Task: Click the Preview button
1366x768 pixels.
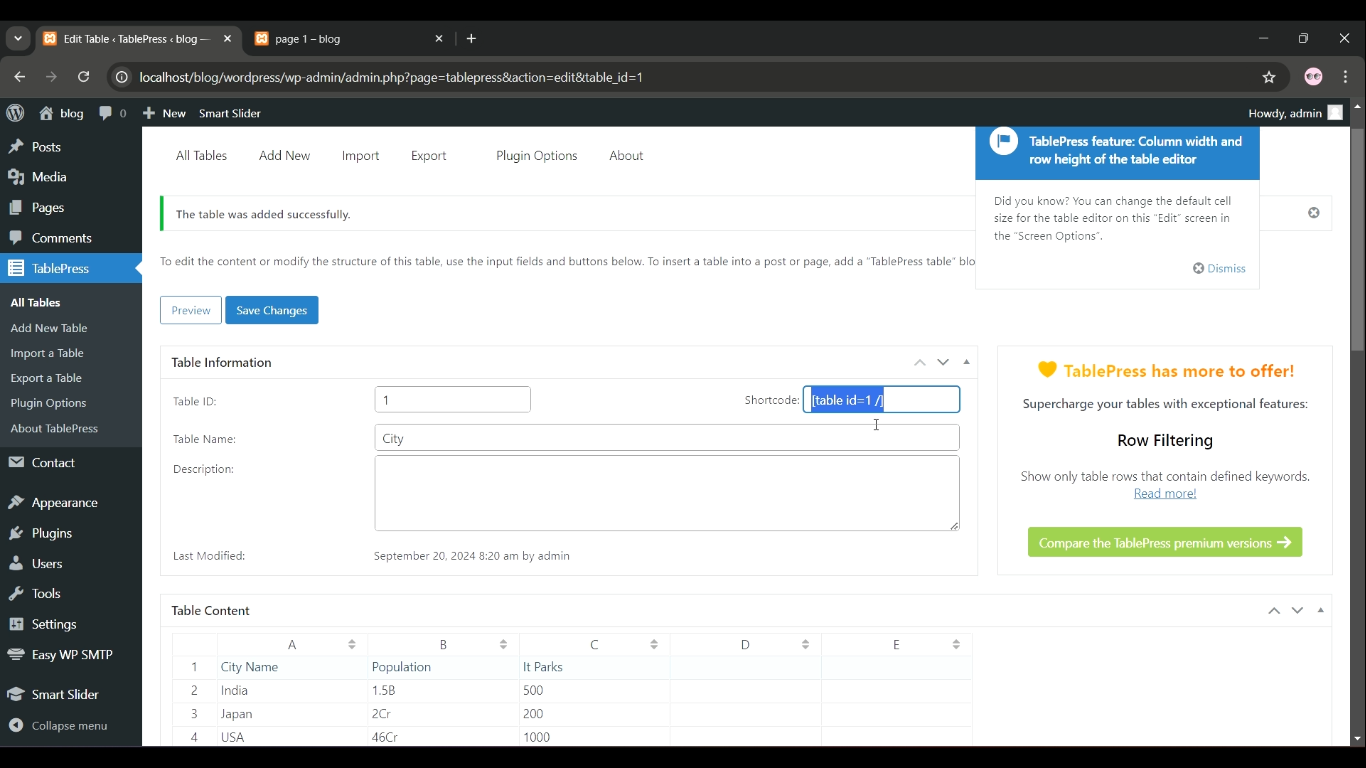Action: click(x=191, y=310)
